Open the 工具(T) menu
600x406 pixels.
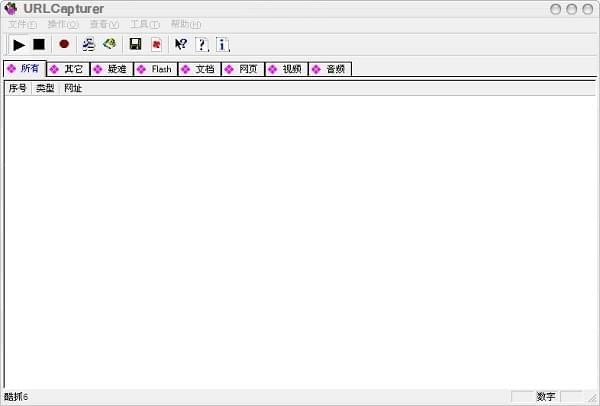[145, 24]
